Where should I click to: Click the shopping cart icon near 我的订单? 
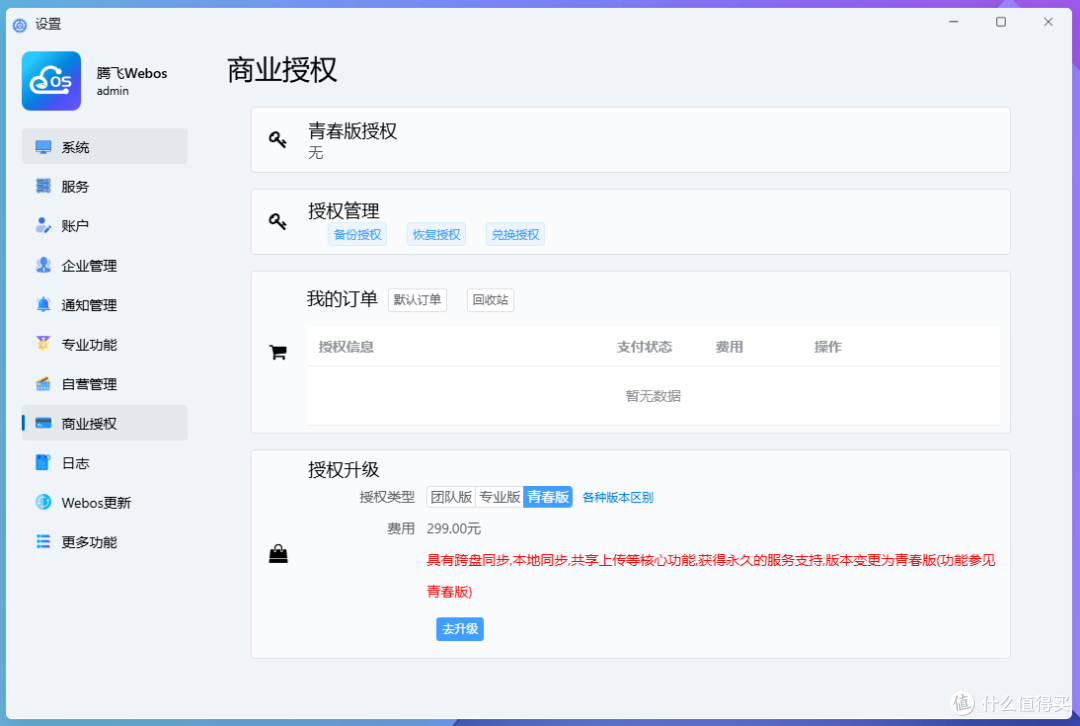pos(278,351)
